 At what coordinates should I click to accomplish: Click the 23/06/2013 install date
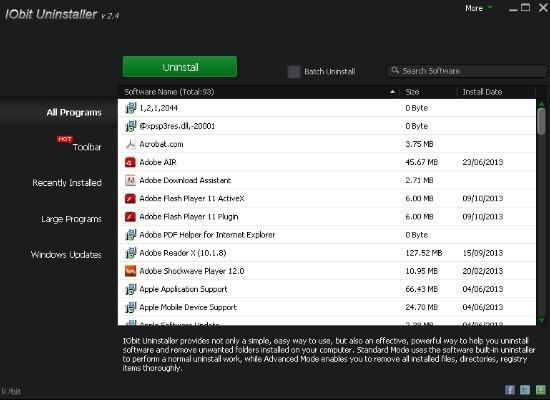click(x=483, y=162)
